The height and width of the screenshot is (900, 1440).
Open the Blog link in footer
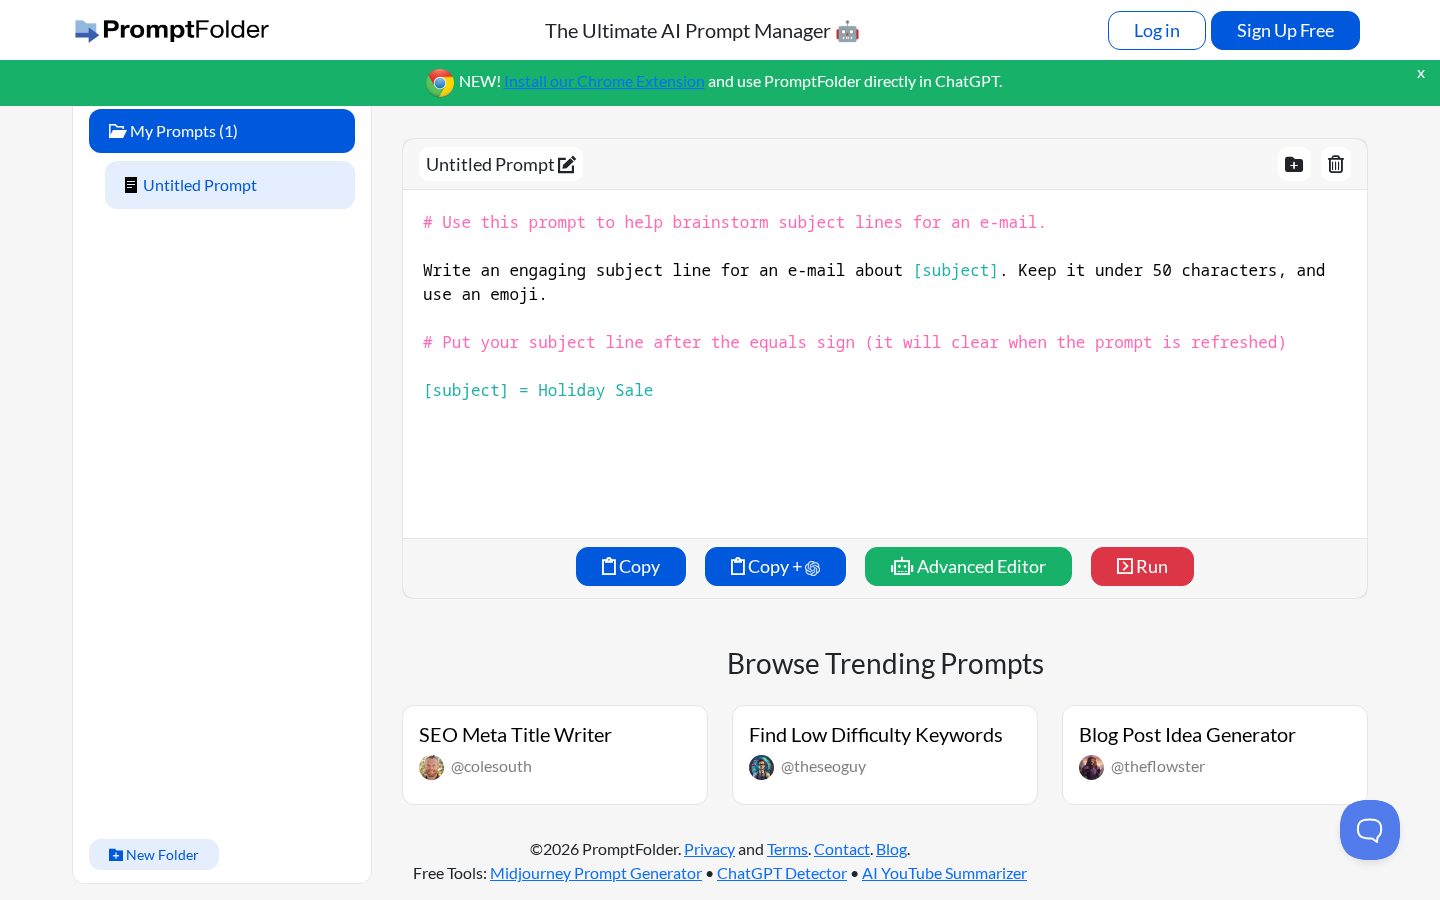[x=891, y=849]
